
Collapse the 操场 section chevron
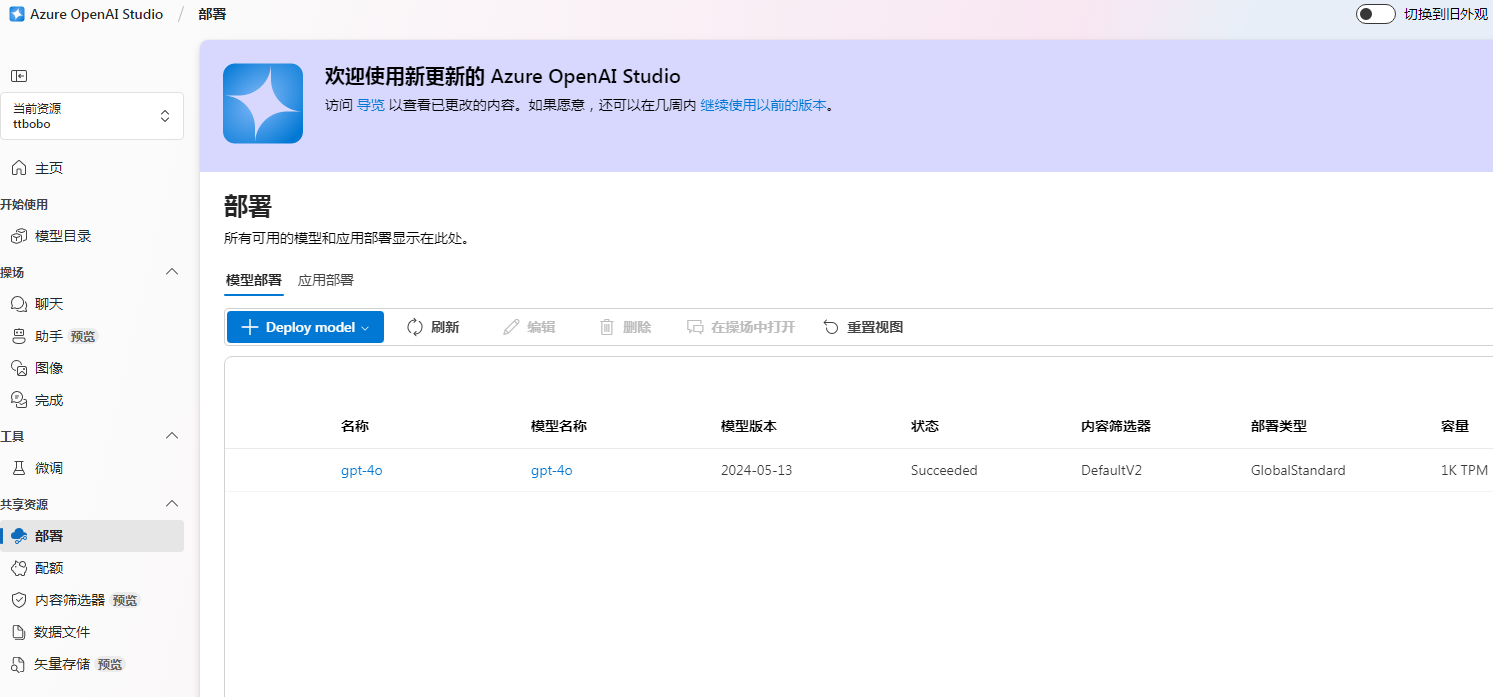(172, 272)
